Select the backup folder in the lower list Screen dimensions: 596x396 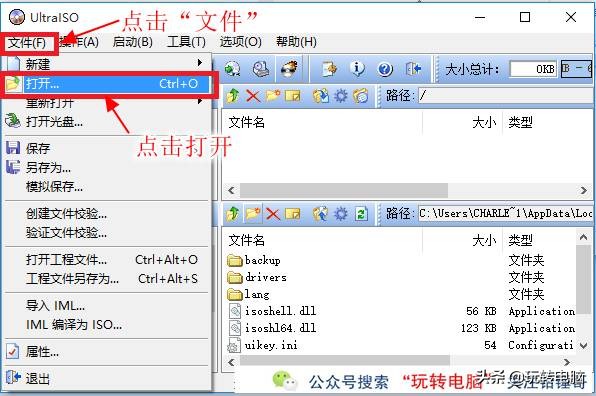(254, 260)
